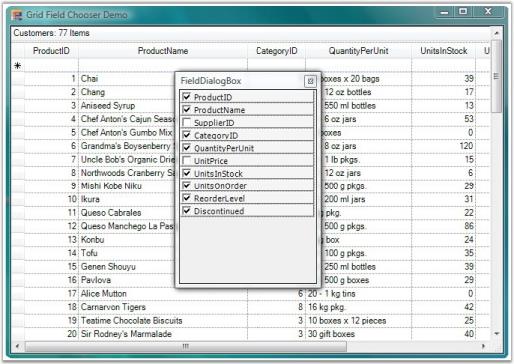Click the Grid Field Chooser Demo app icon
Screen dimensions: 514x364
(x=16, y=15)
